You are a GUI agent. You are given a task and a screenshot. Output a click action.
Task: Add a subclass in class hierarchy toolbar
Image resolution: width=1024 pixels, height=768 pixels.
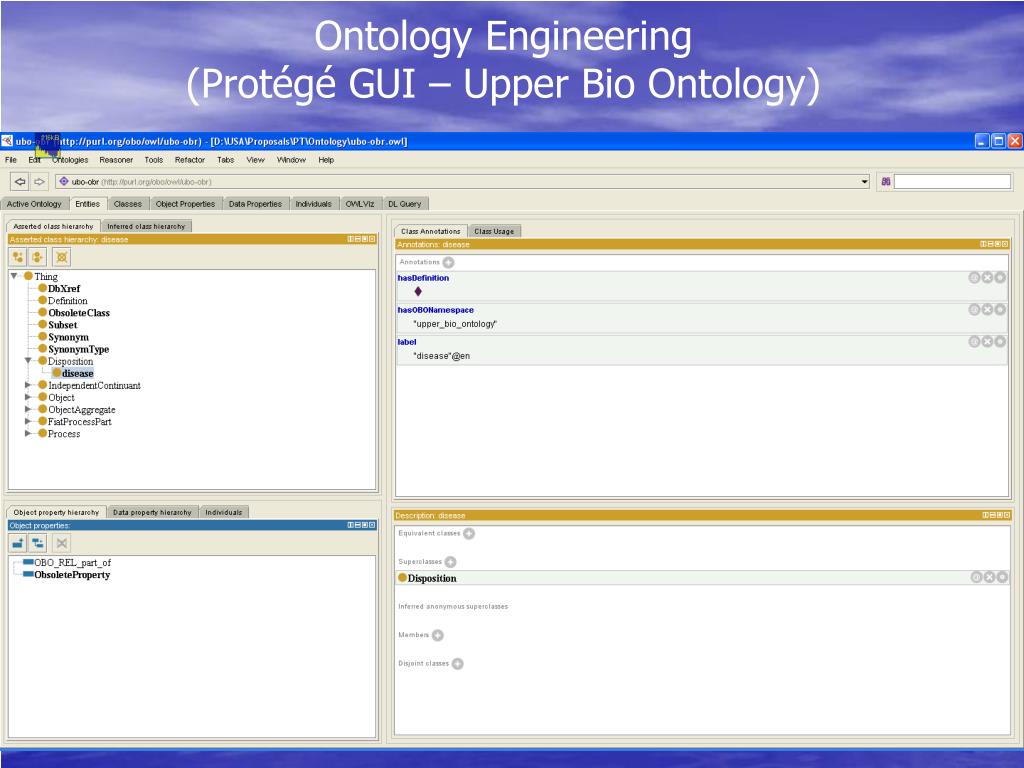(18, 257)
